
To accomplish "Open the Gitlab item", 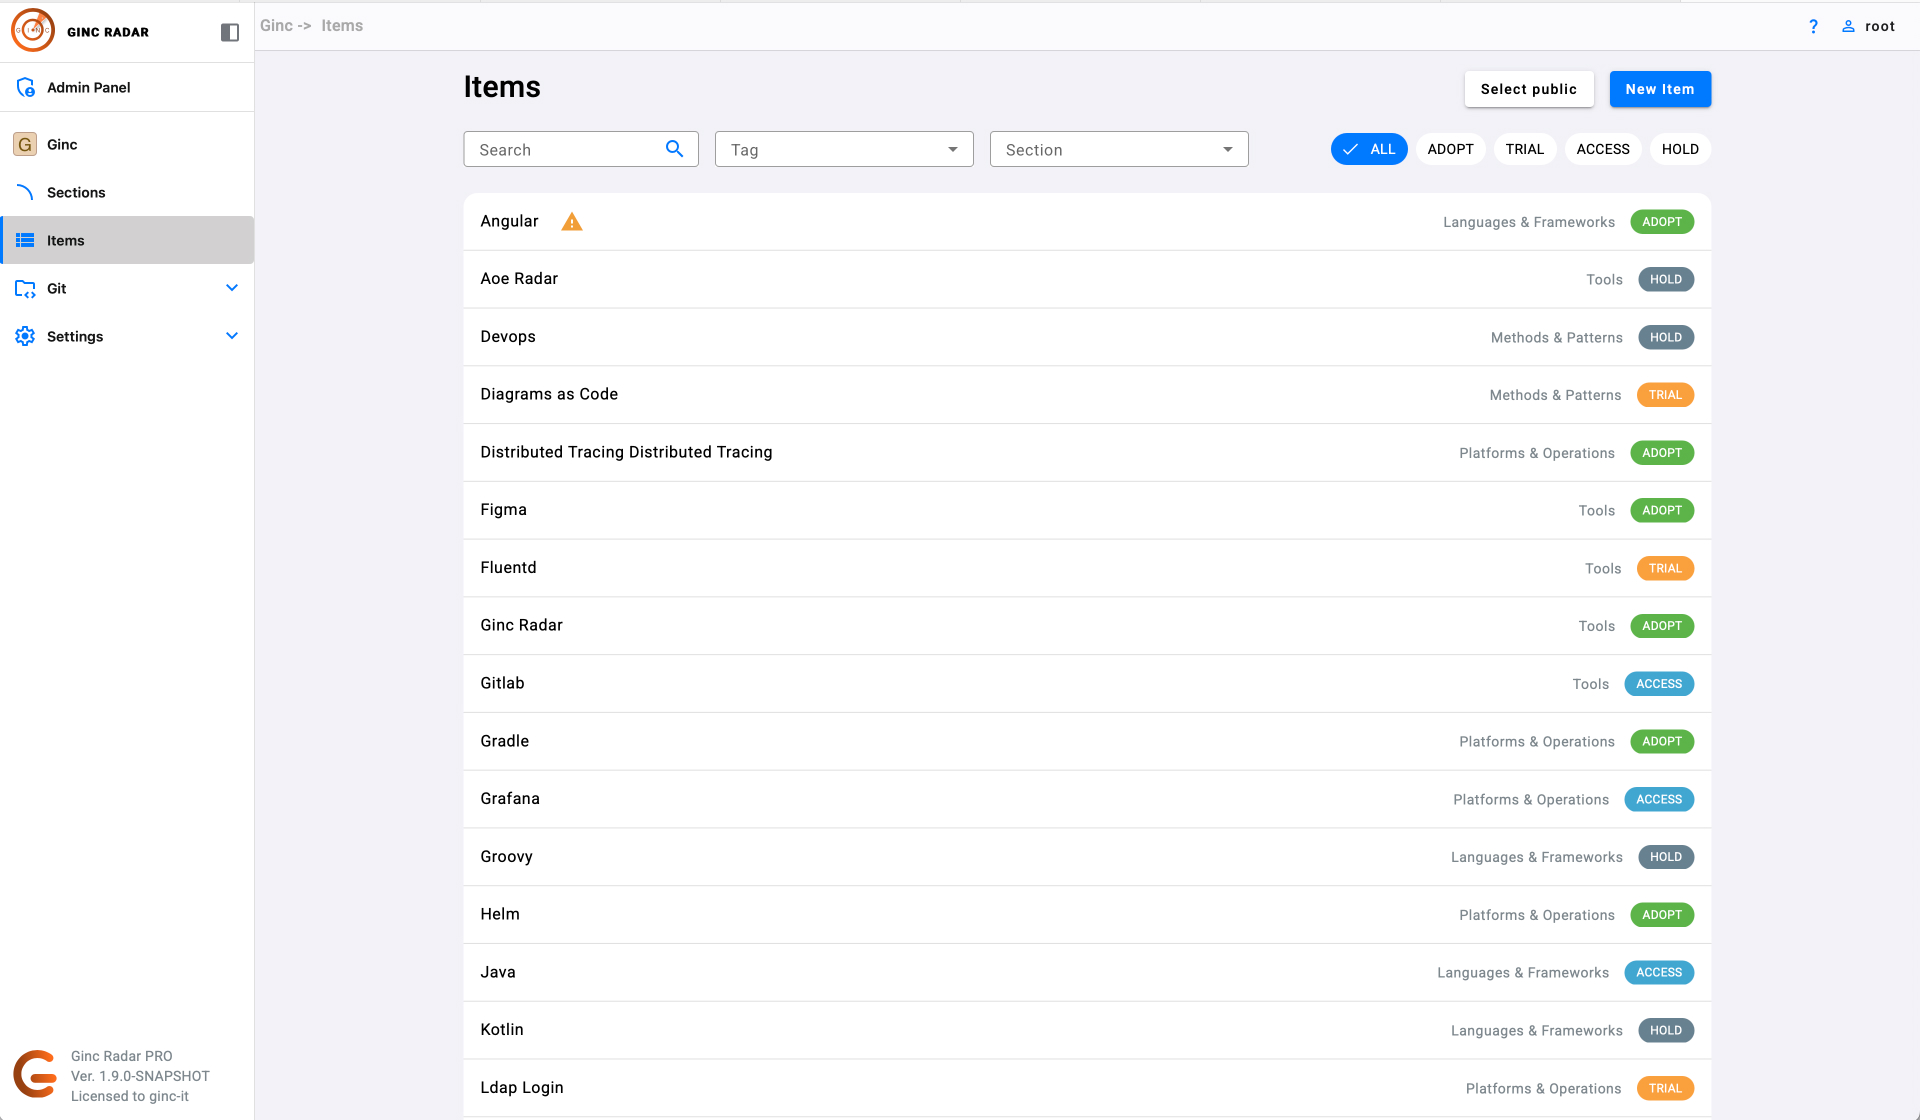I will (x=1087, y=684).
